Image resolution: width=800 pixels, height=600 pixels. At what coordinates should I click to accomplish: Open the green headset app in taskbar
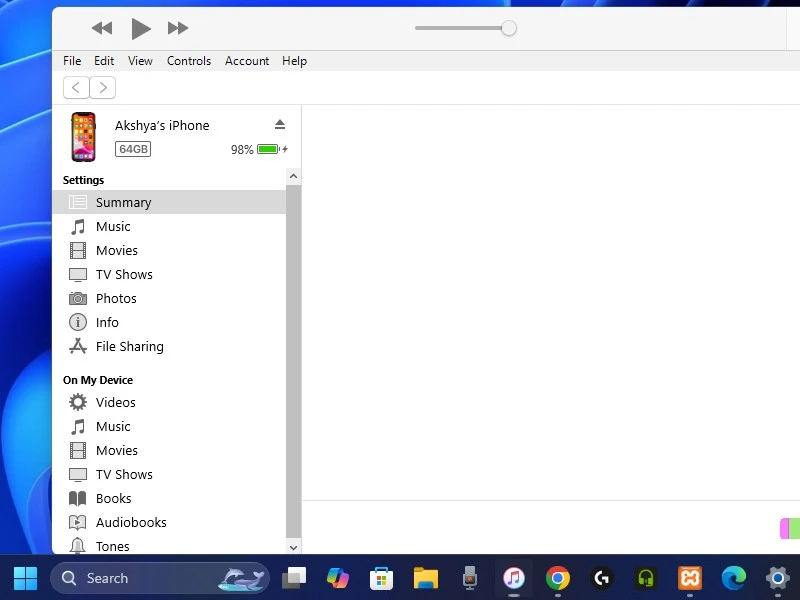(x=646, y=578)
